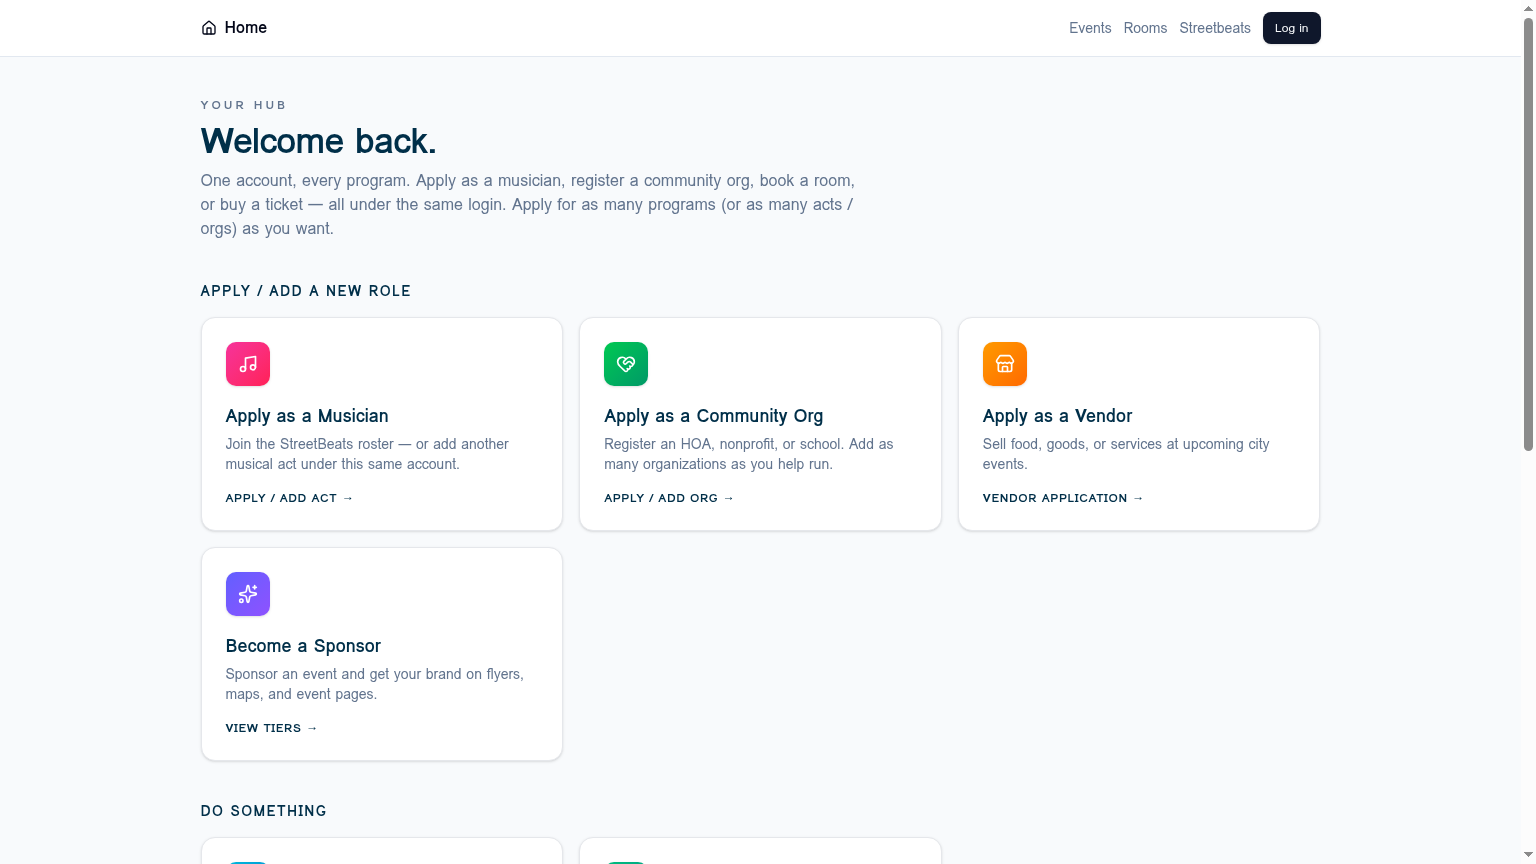Click the 'One account, every program' paragraph
The height and width of the screenshot is (864, 1536).
[527, 205]
